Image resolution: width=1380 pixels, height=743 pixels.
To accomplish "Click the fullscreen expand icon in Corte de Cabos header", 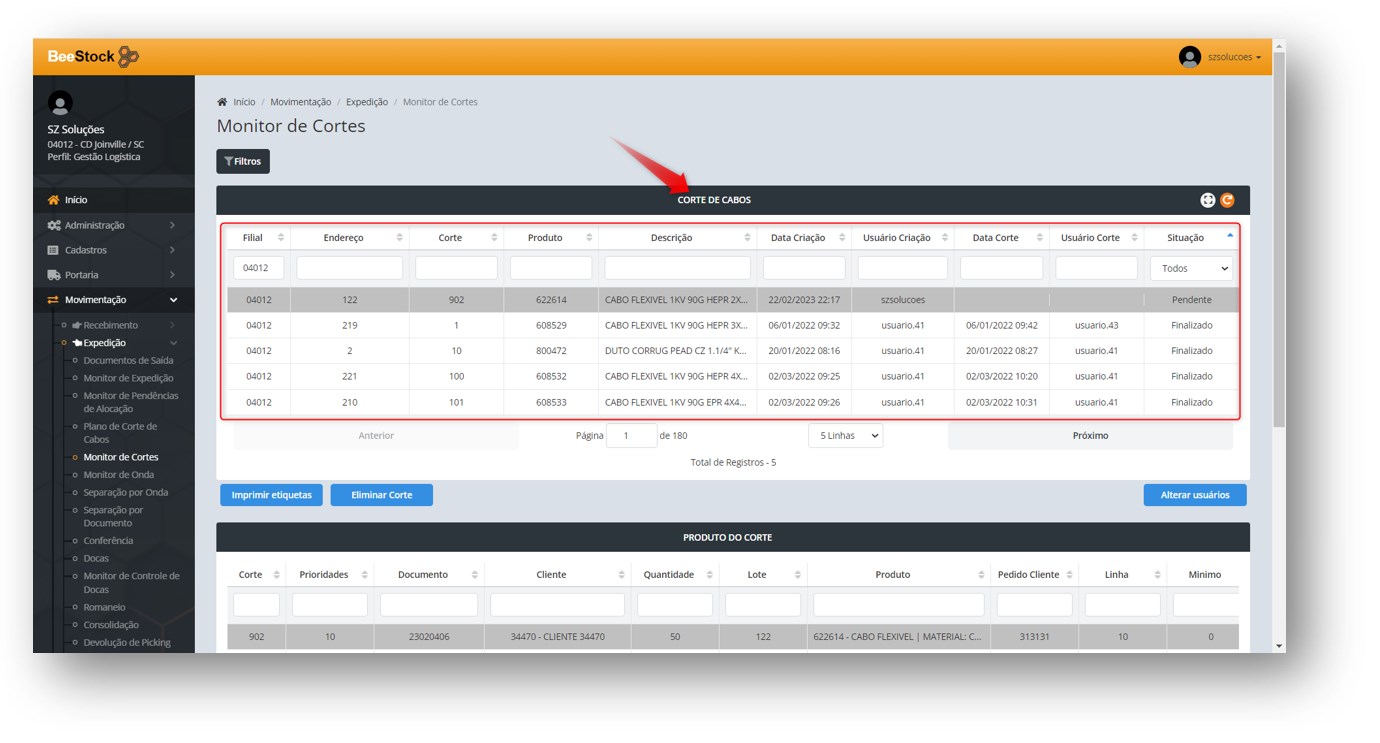I will coord(1208,200).
